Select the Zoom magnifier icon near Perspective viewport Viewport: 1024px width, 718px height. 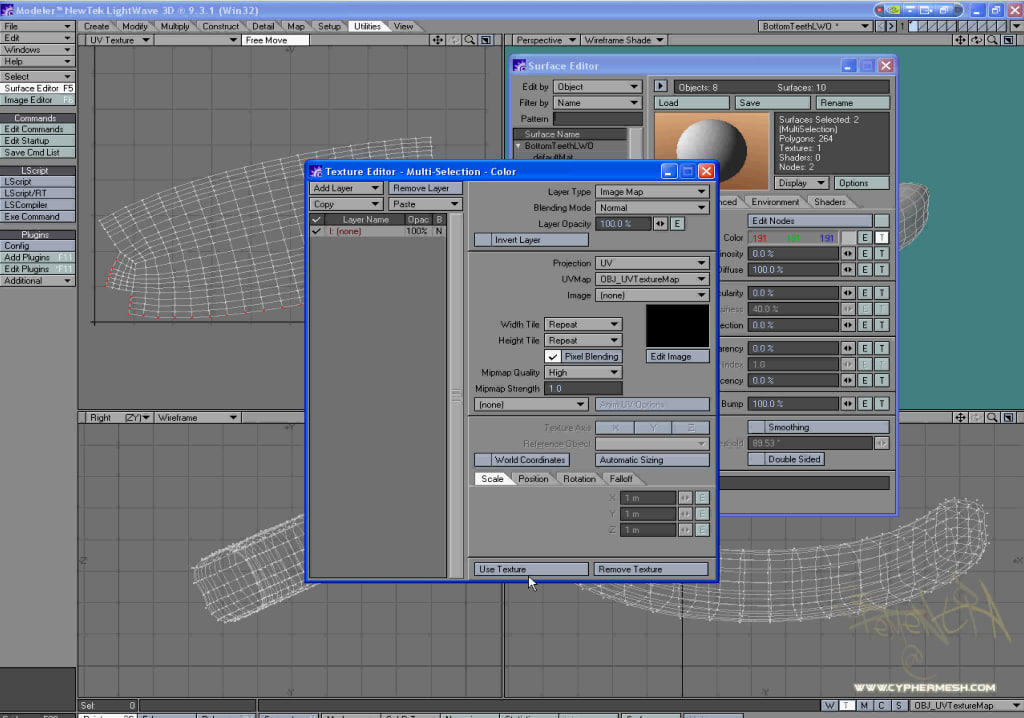[x=992, y=40]
